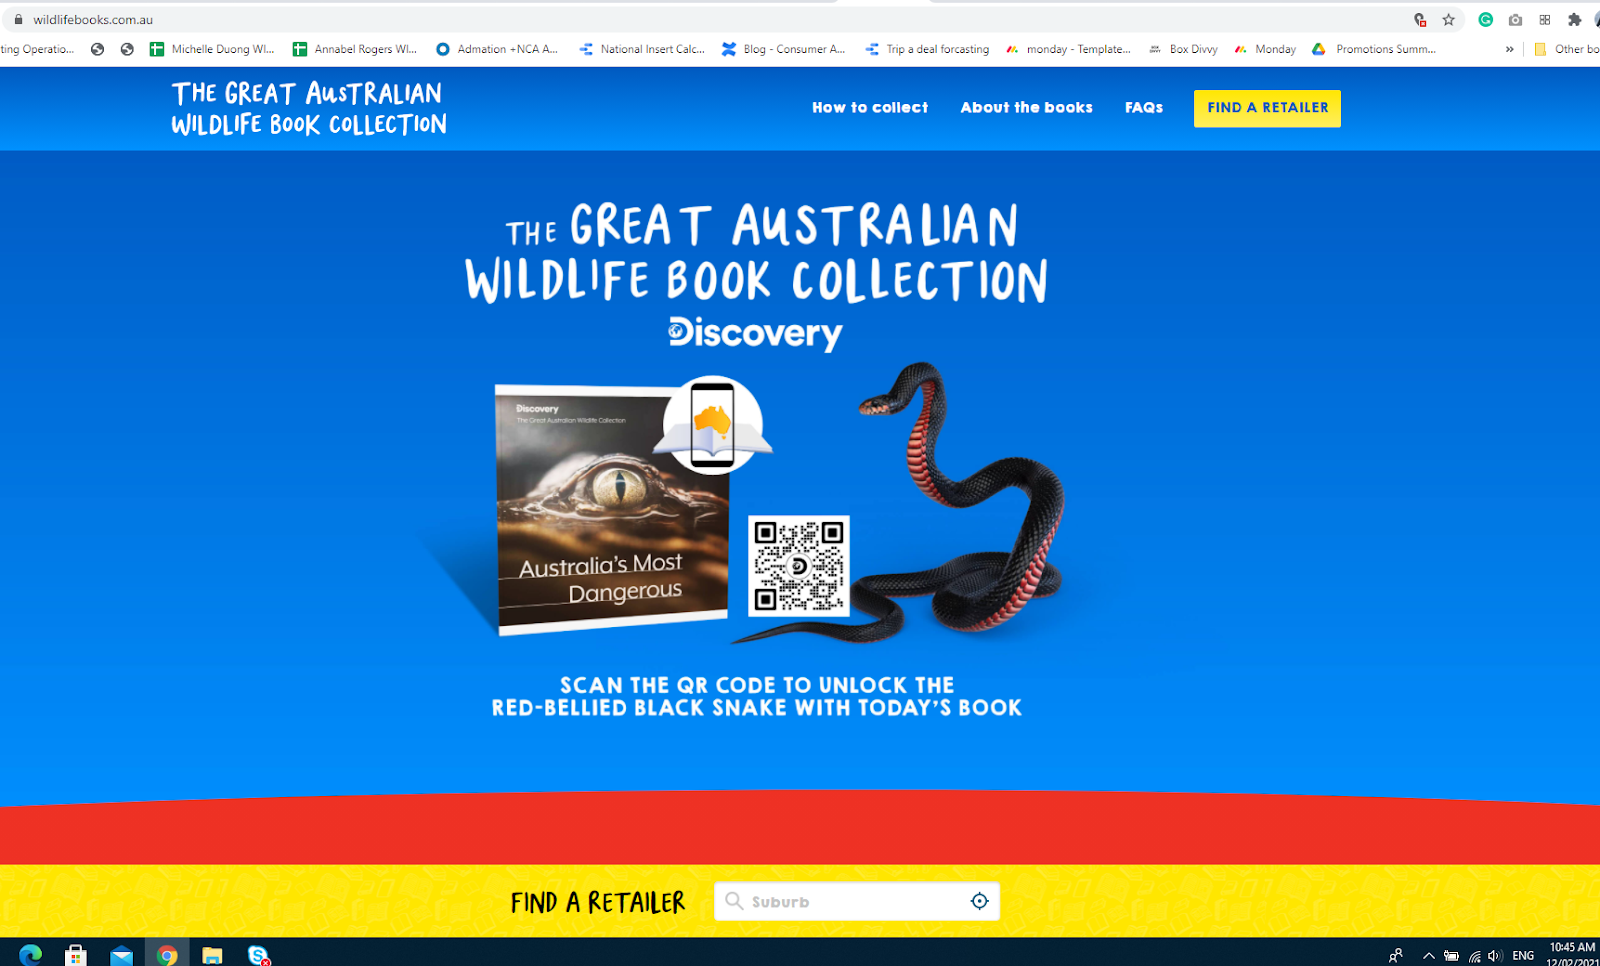This screenshot has height=966, width=1600.
Task: Click the Great Australian Wildlife header logo
Action: point(309,108)
